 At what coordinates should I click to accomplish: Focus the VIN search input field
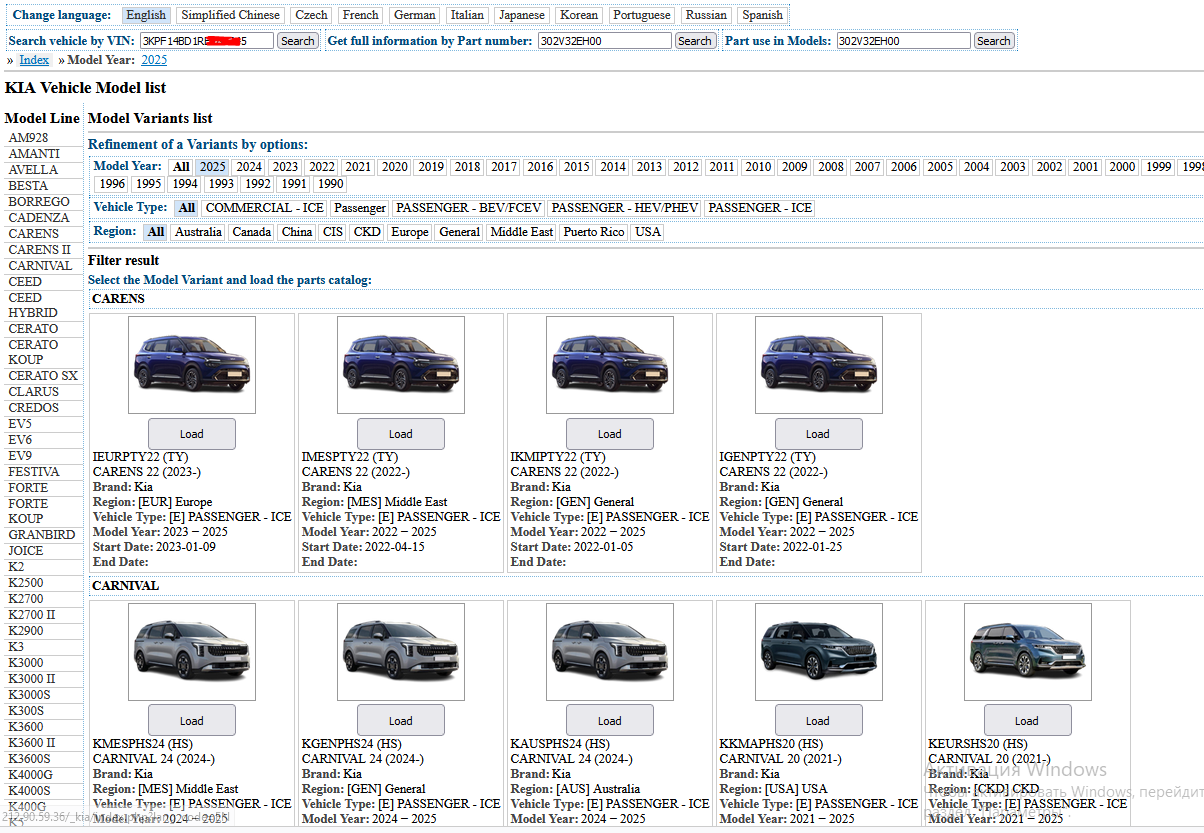tap(206, 41)
